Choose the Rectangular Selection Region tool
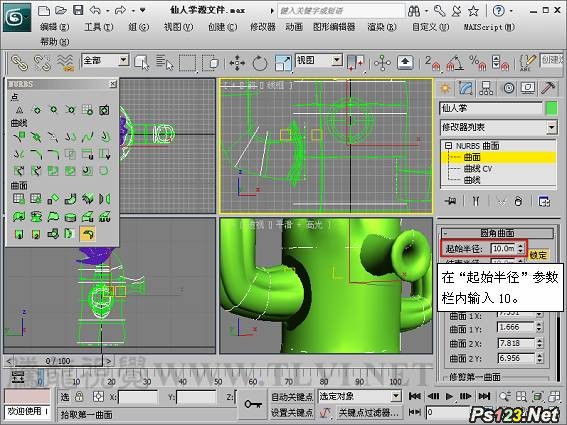The height and width of the screenshot is (425, 567). [187, 63]
